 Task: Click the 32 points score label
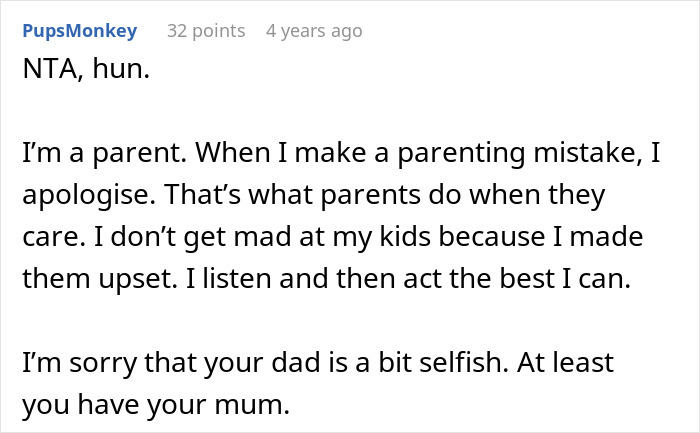click(205, 31)
